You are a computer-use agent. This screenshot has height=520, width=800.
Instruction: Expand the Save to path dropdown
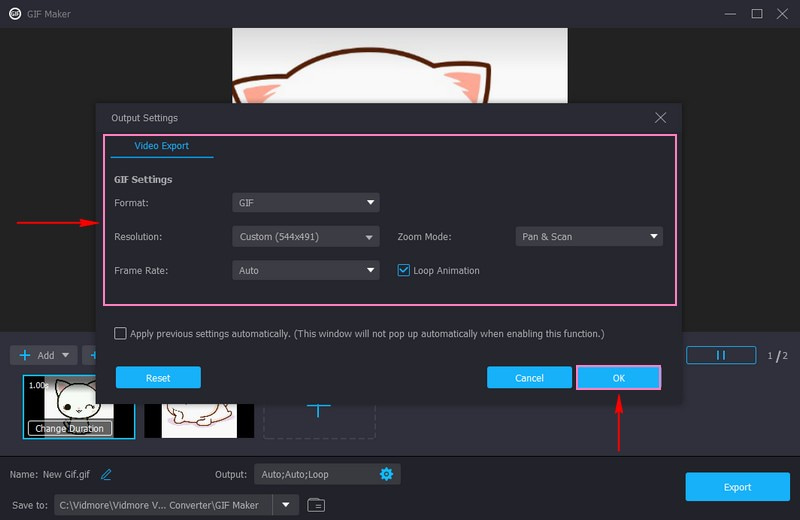coord(288,505)
